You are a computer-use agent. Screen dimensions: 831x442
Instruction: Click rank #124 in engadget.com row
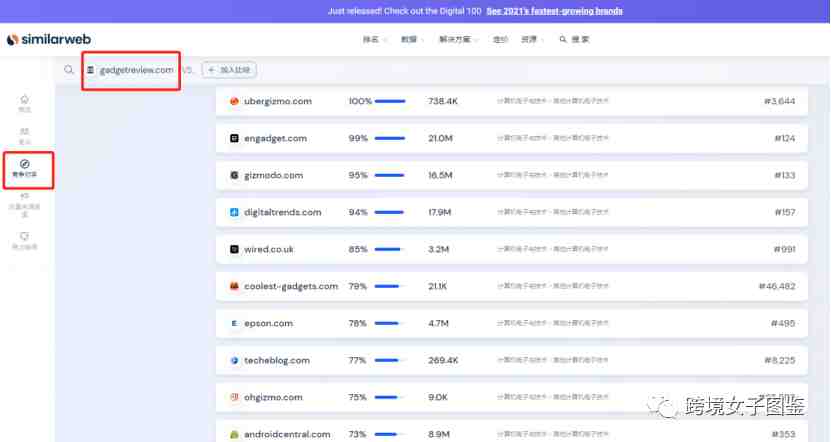pyautogui.click(x=785, y=138)
